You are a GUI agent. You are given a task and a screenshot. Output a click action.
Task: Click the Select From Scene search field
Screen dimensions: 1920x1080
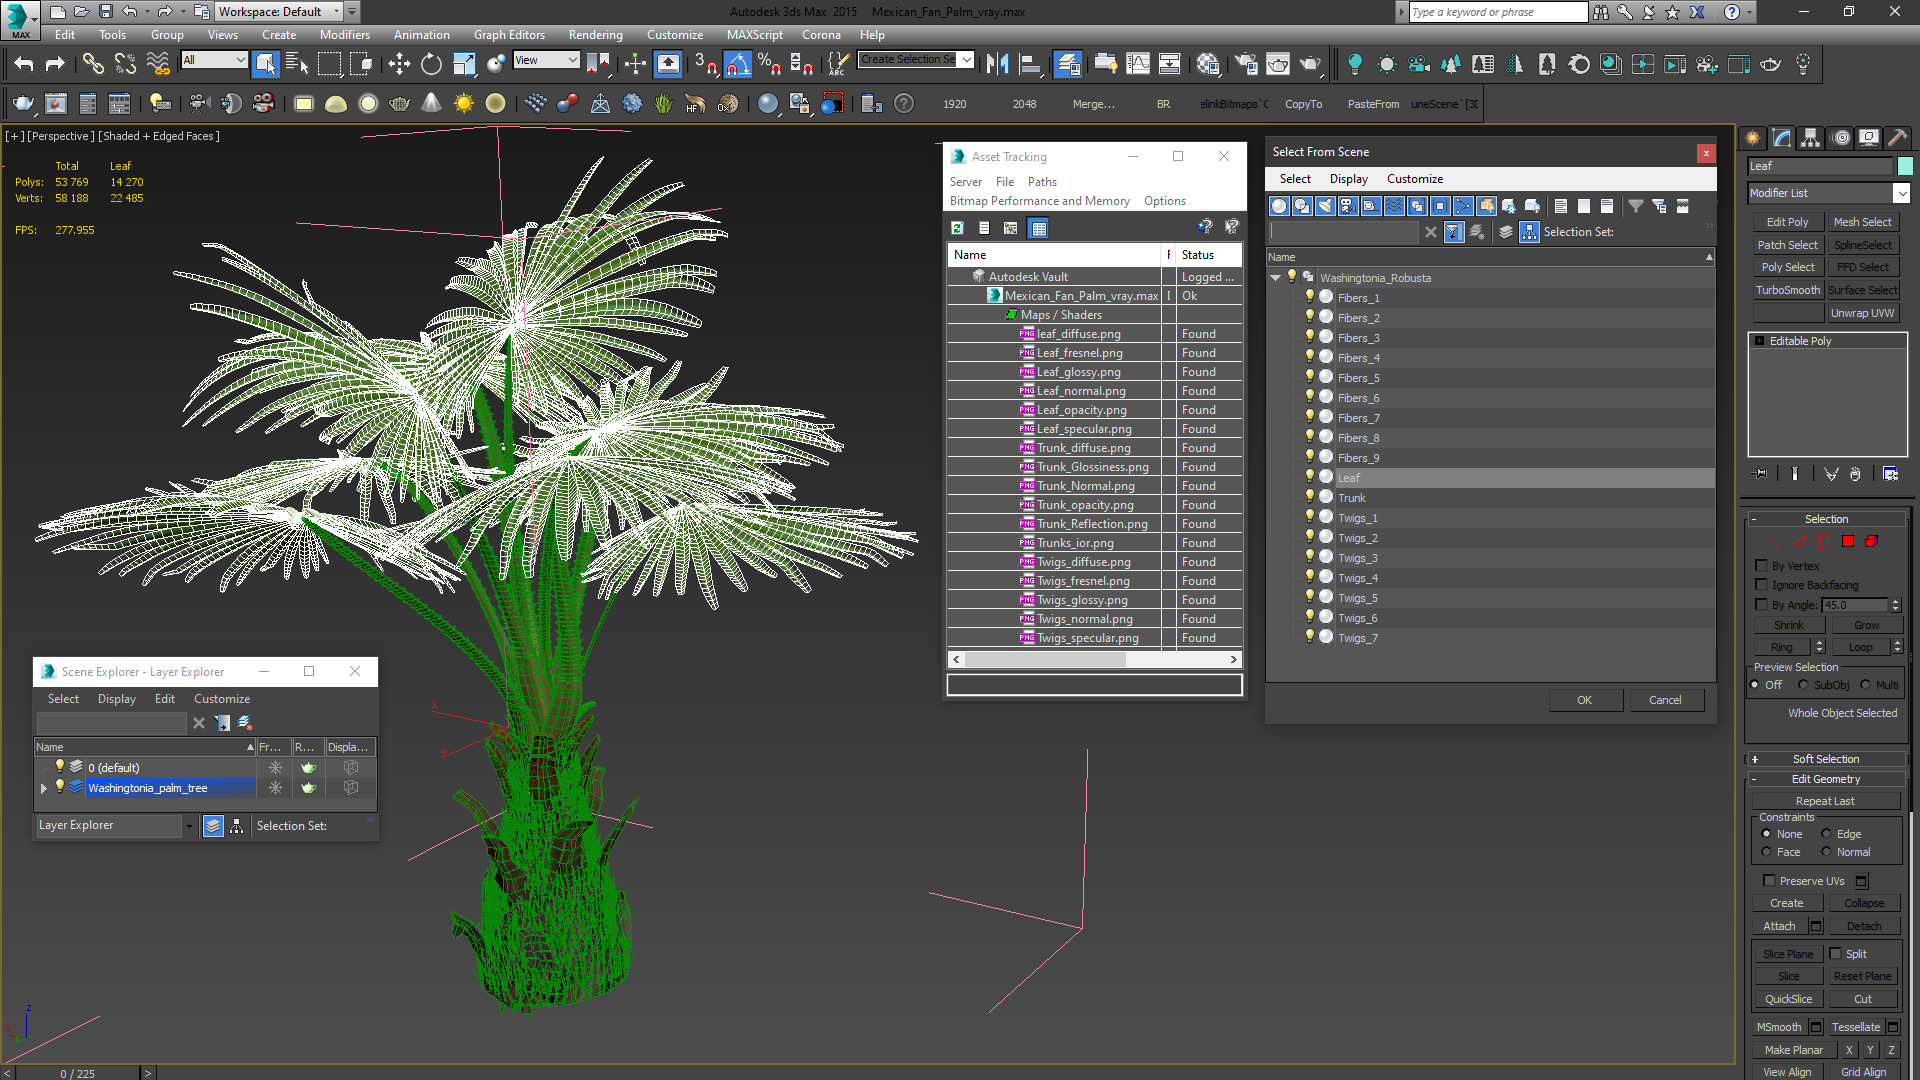click(x=1344, y=232)
